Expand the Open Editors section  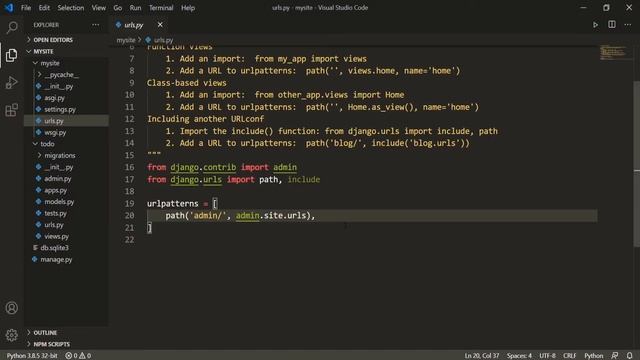[x=66, y=40]
